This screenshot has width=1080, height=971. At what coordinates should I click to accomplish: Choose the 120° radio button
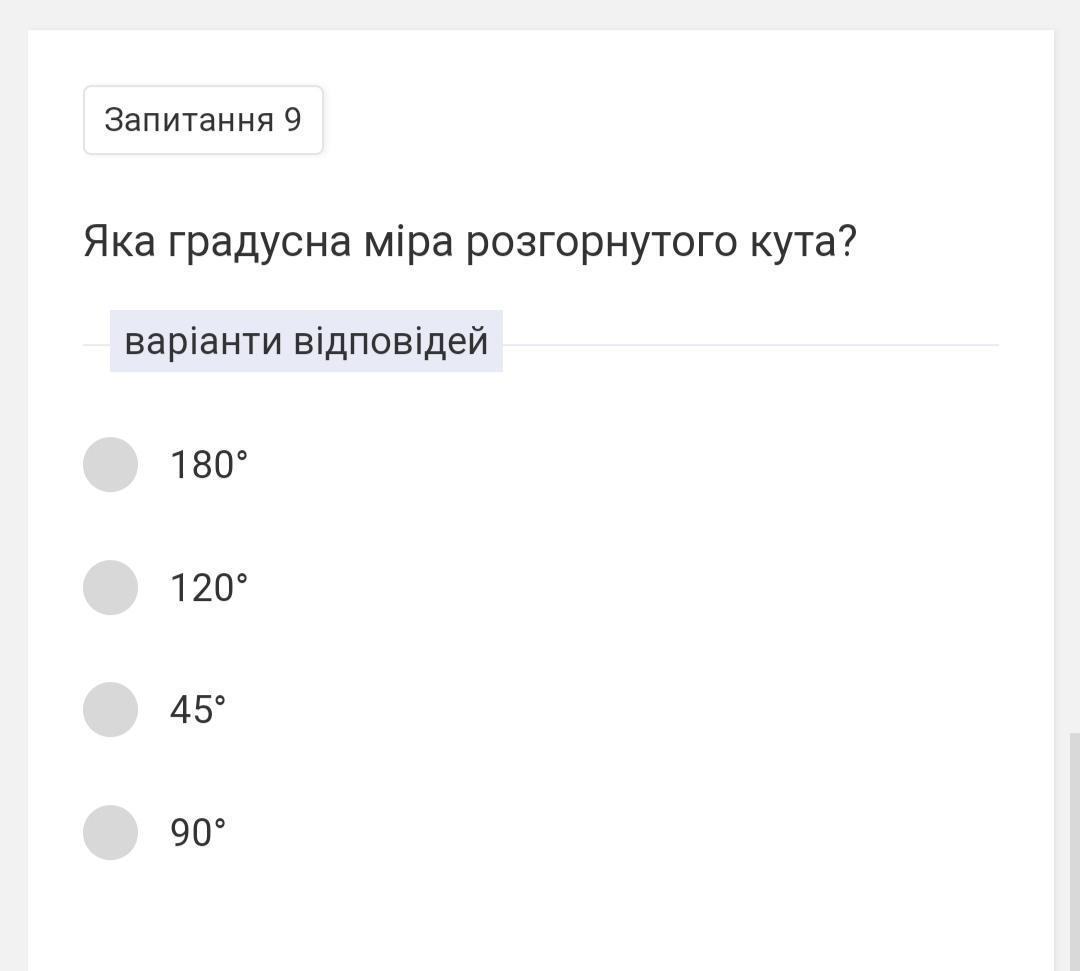(110, 587)
